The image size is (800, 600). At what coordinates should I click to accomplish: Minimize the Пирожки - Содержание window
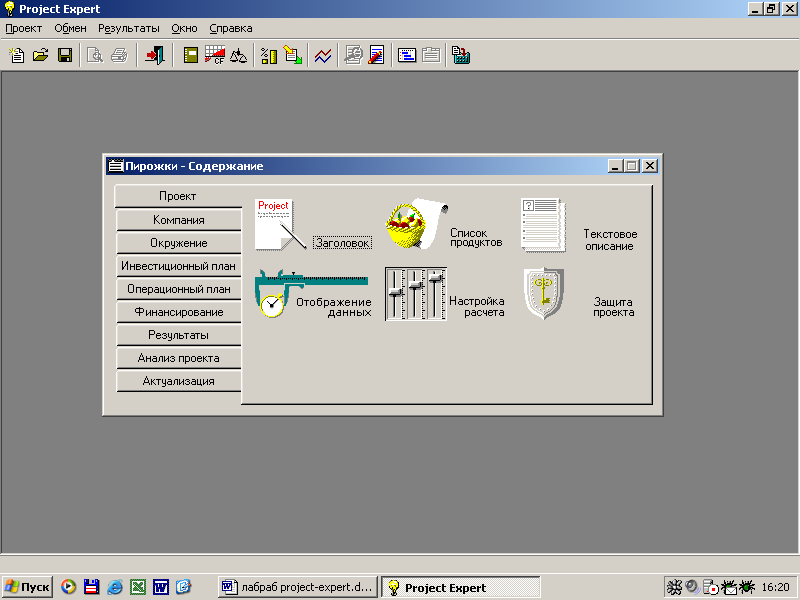point(616,166)
